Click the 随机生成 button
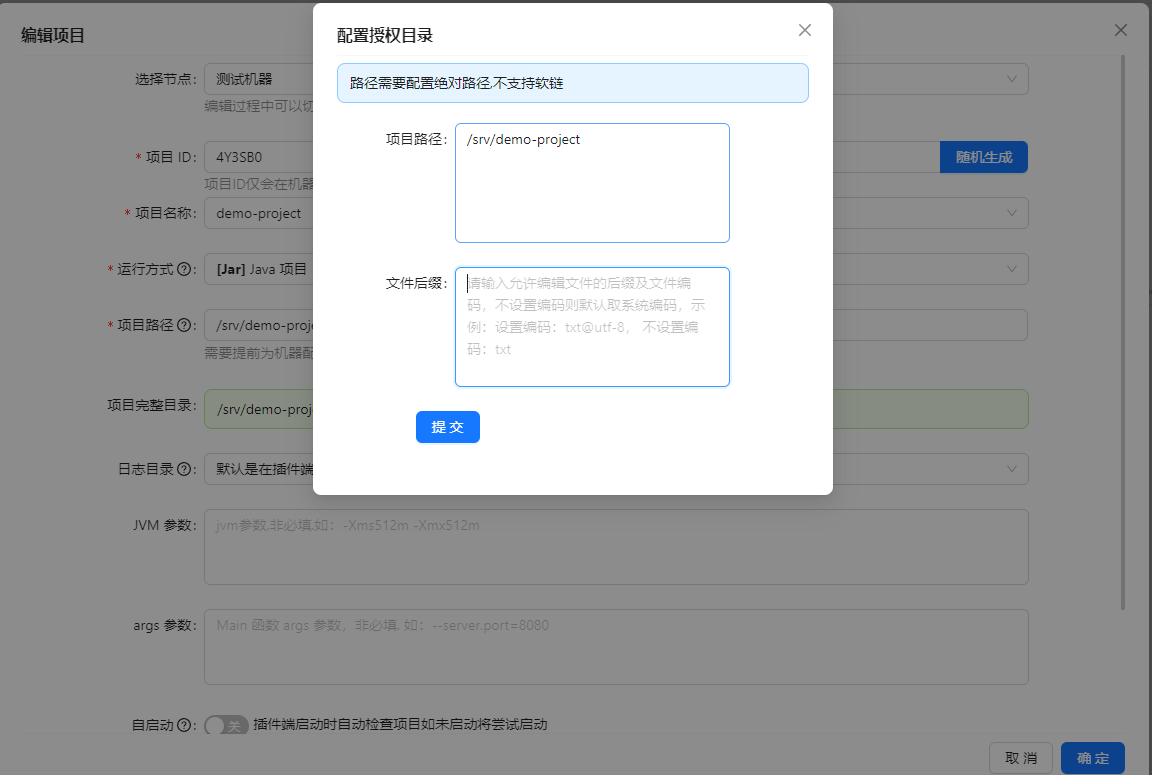Viewport: 1152px width, 775px height. [983, 157]
